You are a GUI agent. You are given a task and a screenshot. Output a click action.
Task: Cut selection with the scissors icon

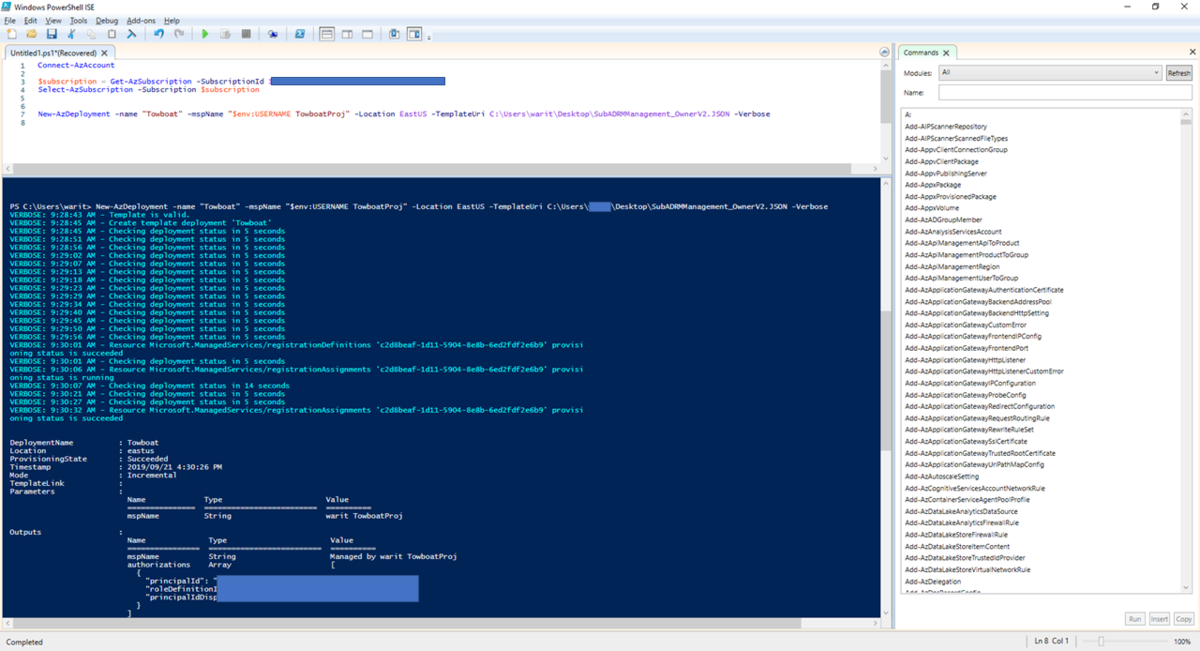tap(72, 34)
